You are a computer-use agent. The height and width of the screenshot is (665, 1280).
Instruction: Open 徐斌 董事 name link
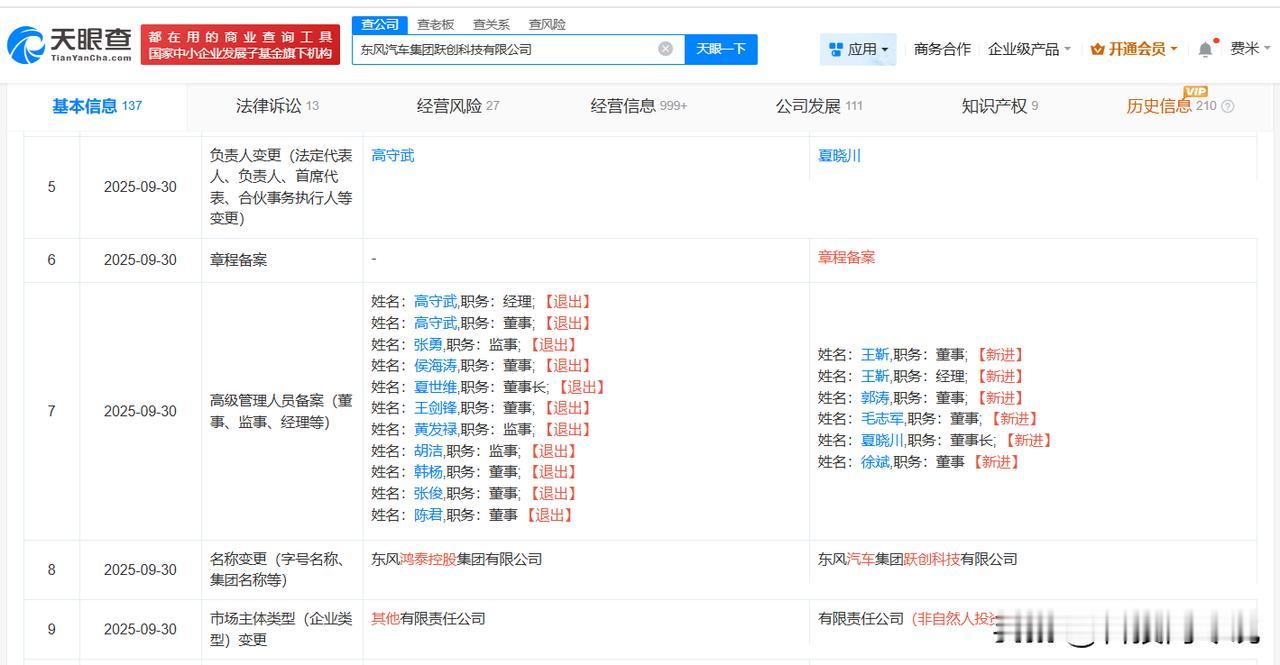[x=875, y=461]
